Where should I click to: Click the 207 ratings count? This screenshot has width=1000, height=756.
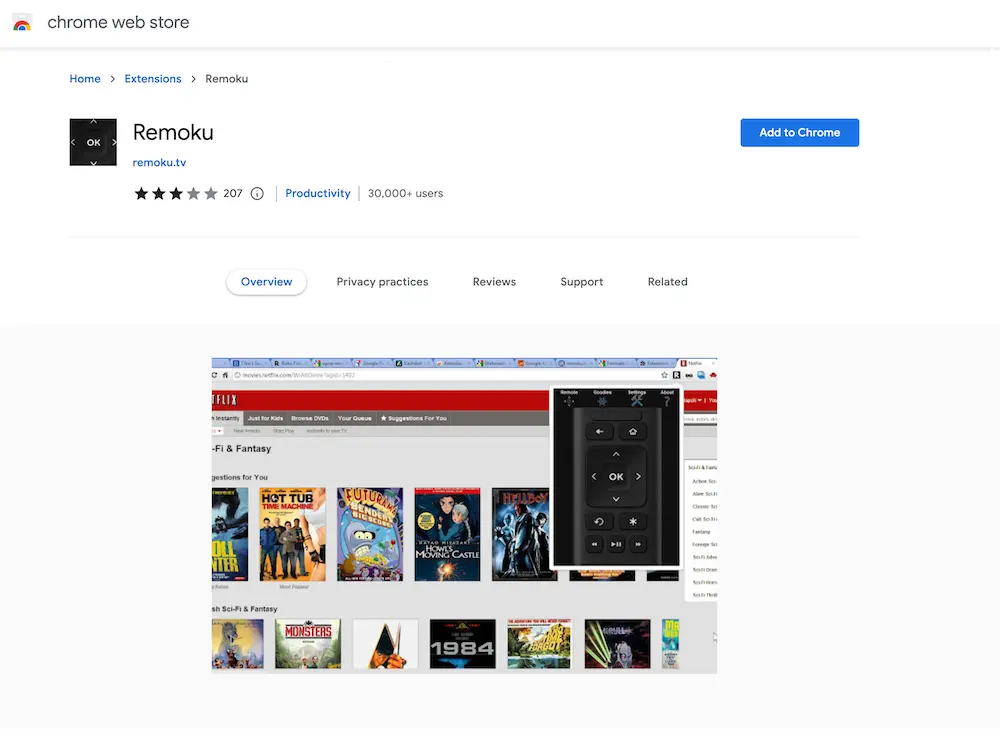click(x=233, y=193)
